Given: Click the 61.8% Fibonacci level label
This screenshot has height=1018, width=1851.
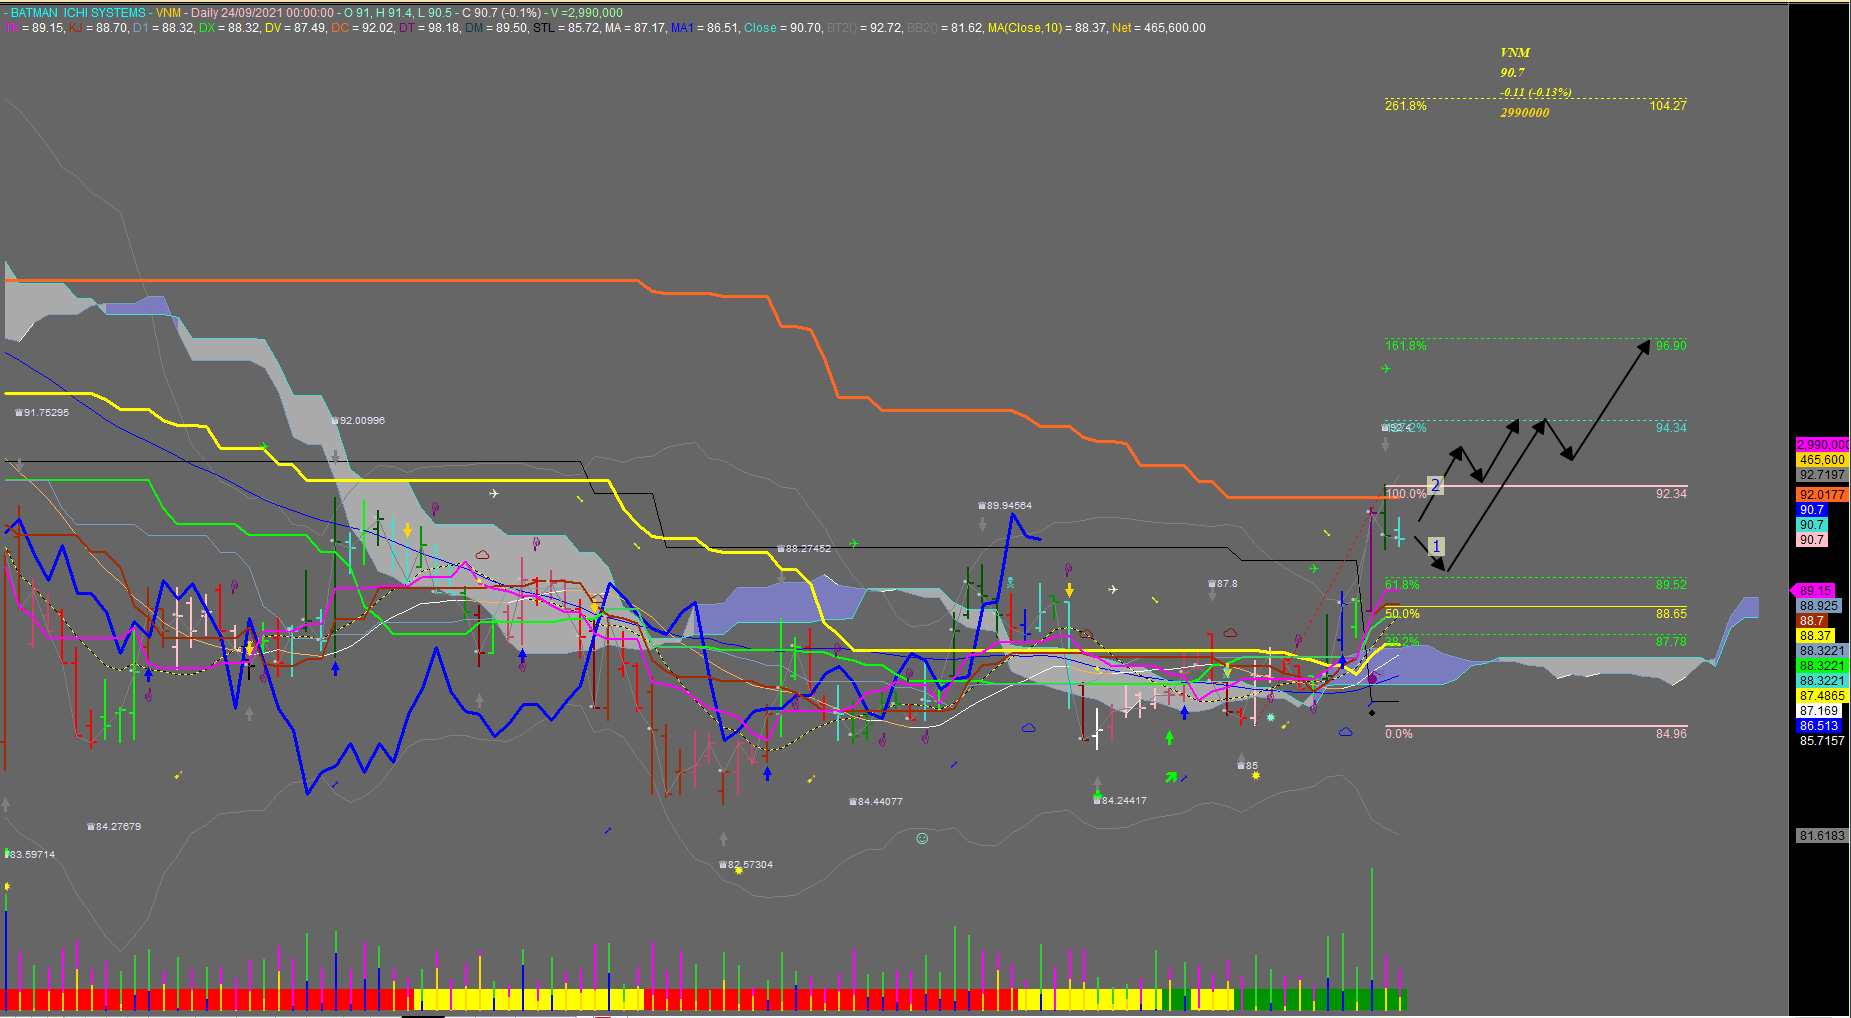Looking at the screenshot, I should tap(1402, 584).
